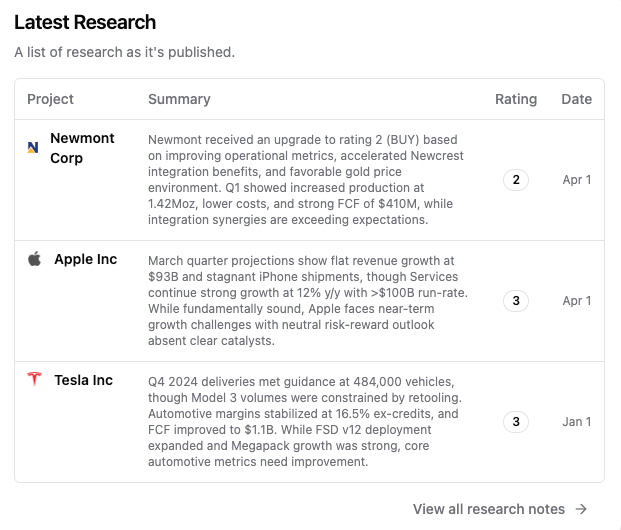The image size is (621, 530).
Task: Open the Tesla Inc project name
Action: 84,380
